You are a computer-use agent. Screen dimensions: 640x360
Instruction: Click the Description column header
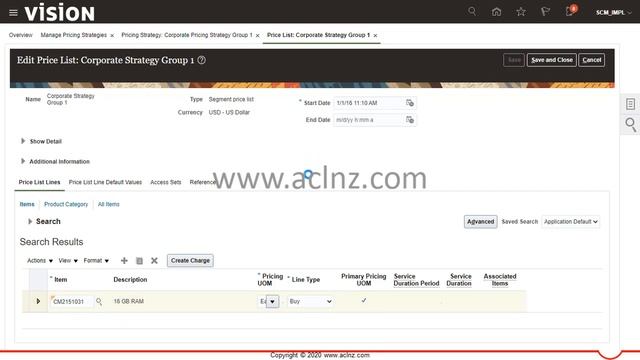pyautogui.click(x=130, y=280)
